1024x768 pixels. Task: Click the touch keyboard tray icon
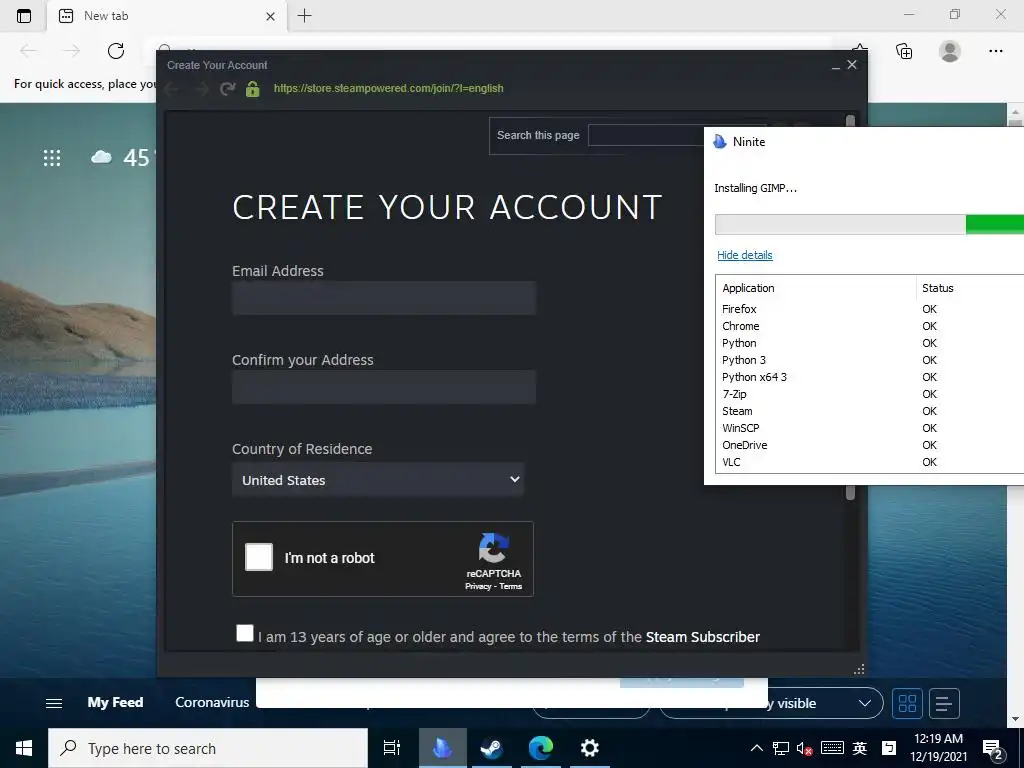click(x=832, y=748)
